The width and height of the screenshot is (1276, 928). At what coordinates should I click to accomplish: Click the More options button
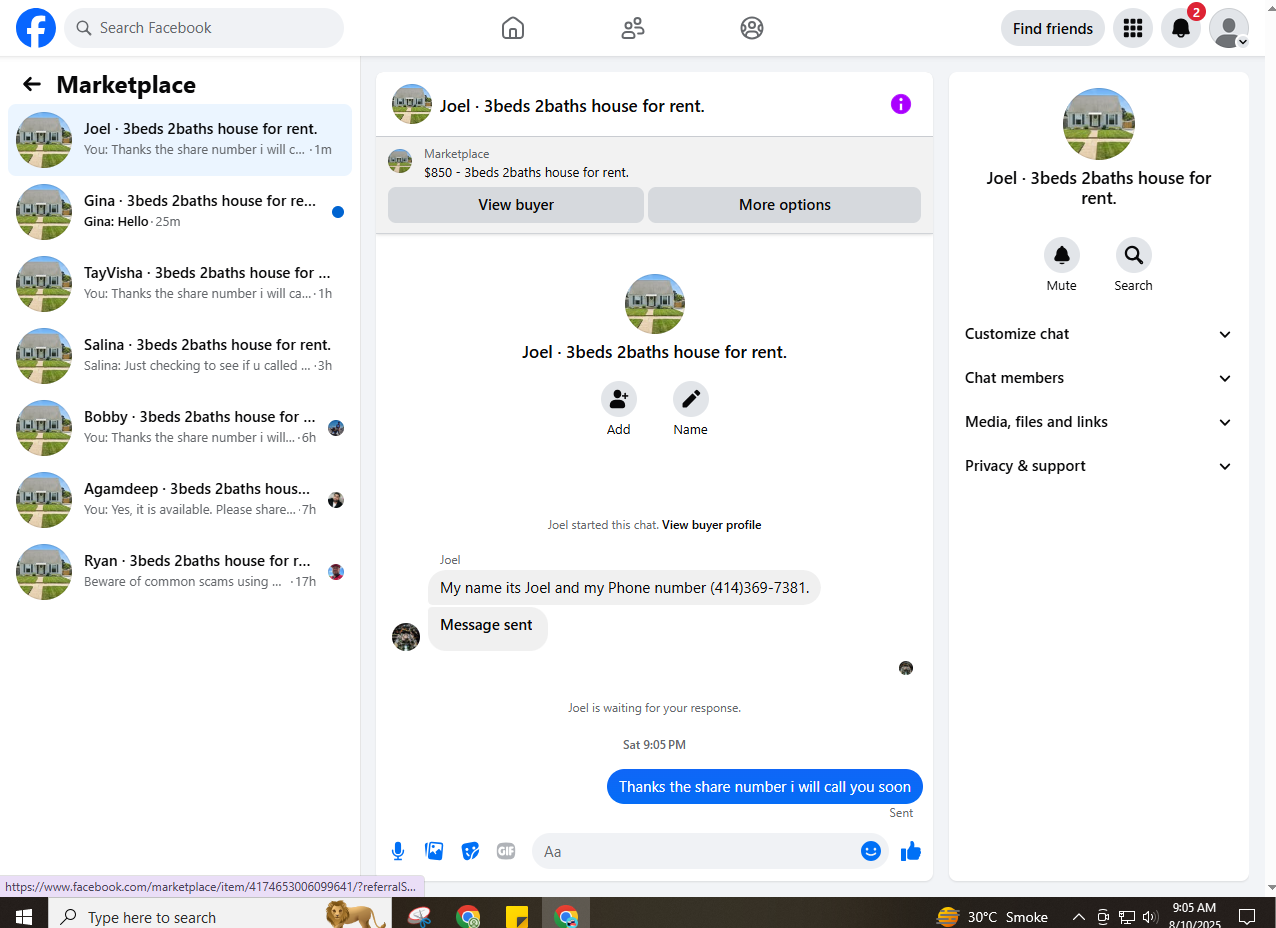click(x=785, y=205)
